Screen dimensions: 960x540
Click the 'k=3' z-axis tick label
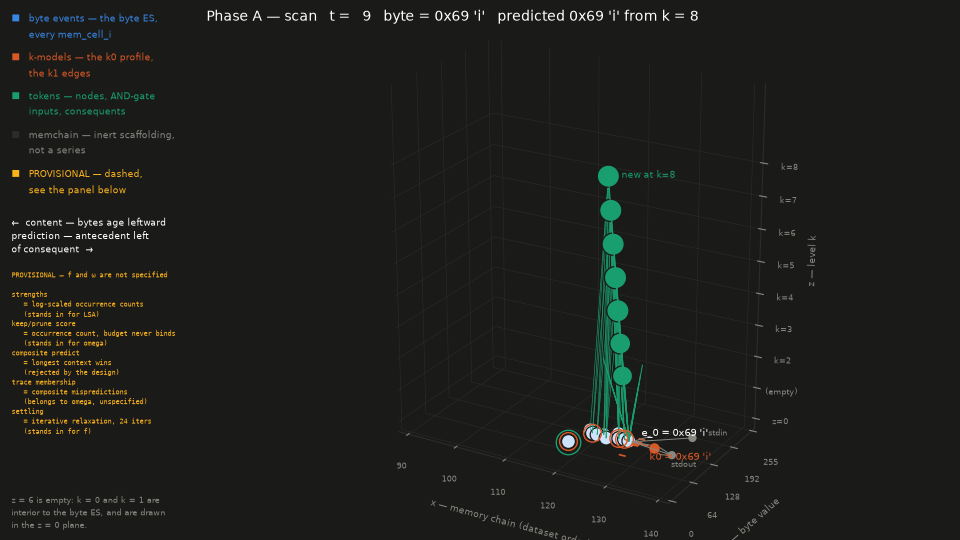(783, 329)
